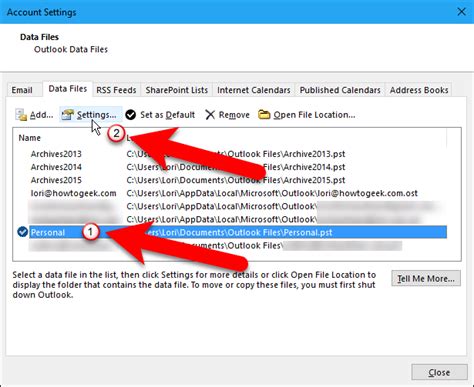474x387 pixels.
Task: Click the Remove label text
Action: (234, 115)
